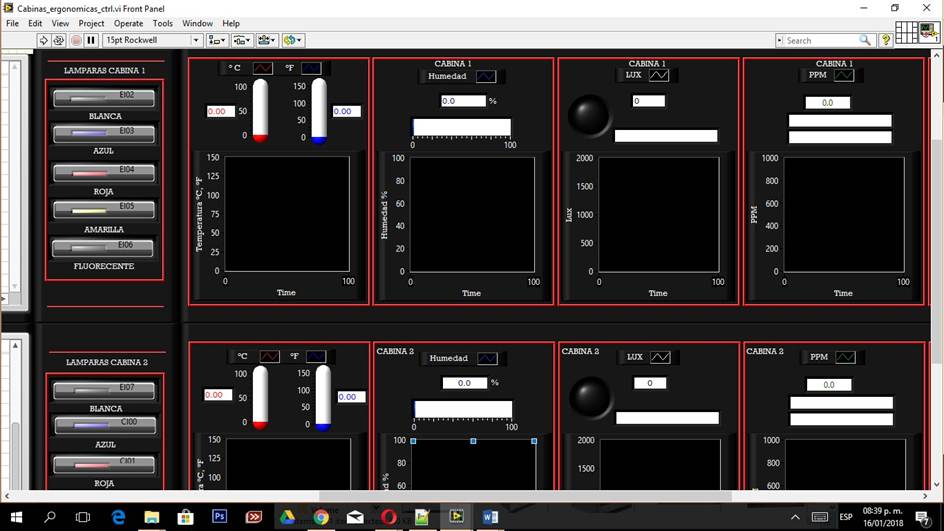The image size is (944, 531).
Task: Click the Cabina 1 Humedad chart icon
Action: tap(485, 76)
